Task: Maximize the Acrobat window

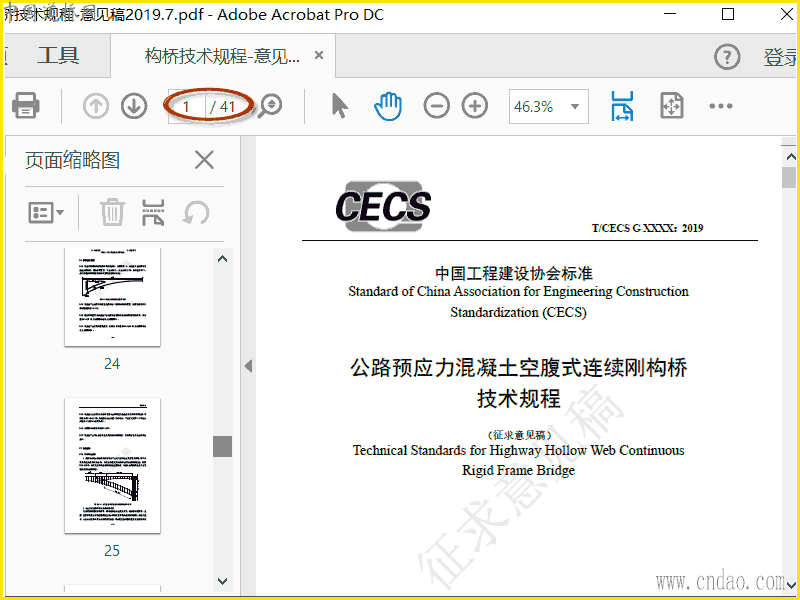Action: coord(728,14)
